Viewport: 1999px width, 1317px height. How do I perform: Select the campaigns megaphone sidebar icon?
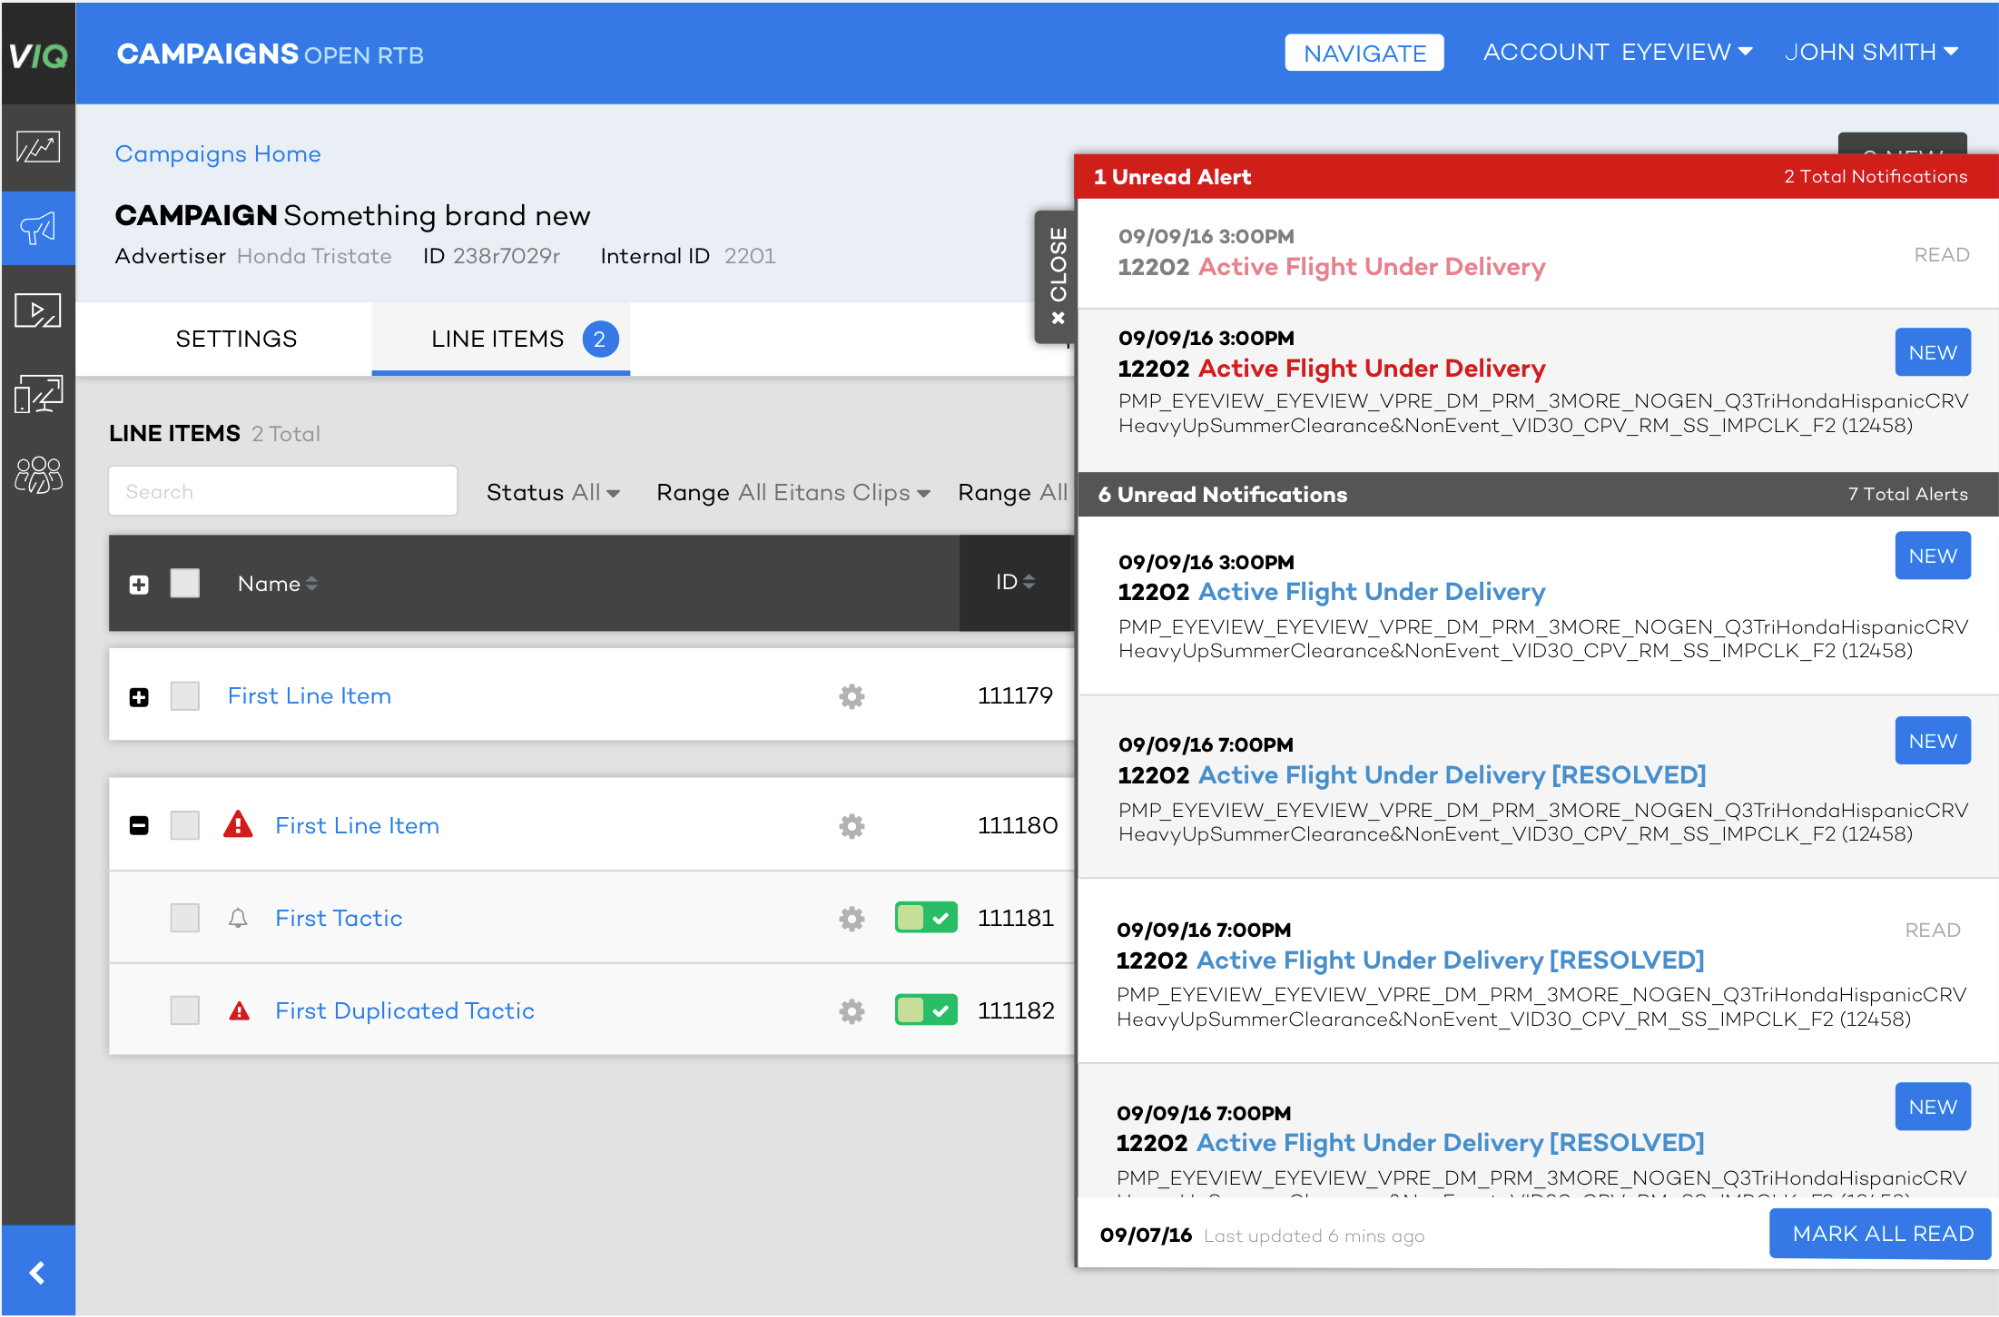(38, 229)
